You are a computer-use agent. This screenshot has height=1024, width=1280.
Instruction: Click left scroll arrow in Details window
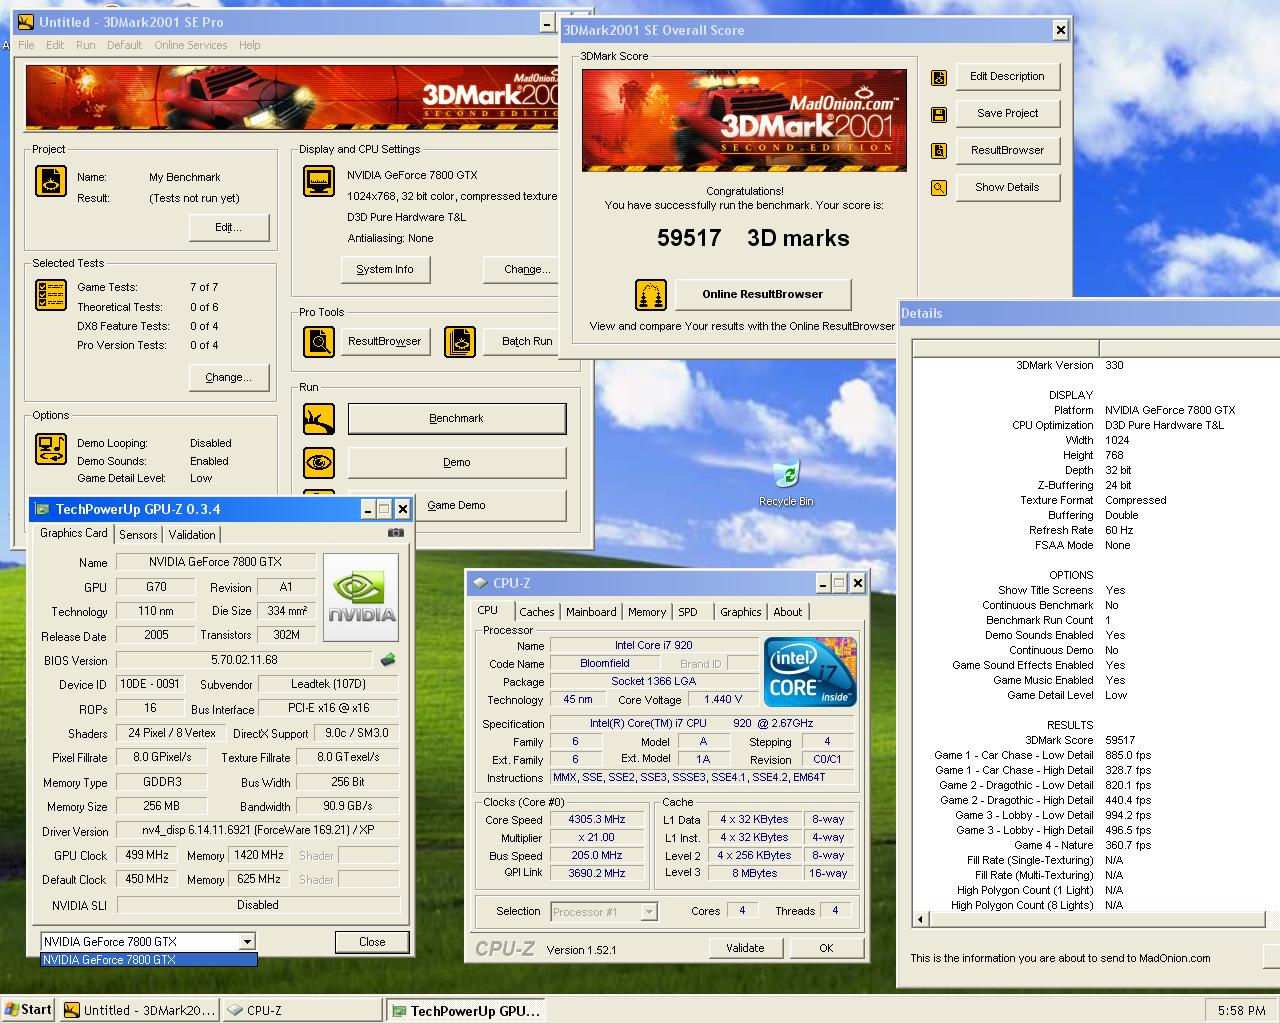pos(919,921)
